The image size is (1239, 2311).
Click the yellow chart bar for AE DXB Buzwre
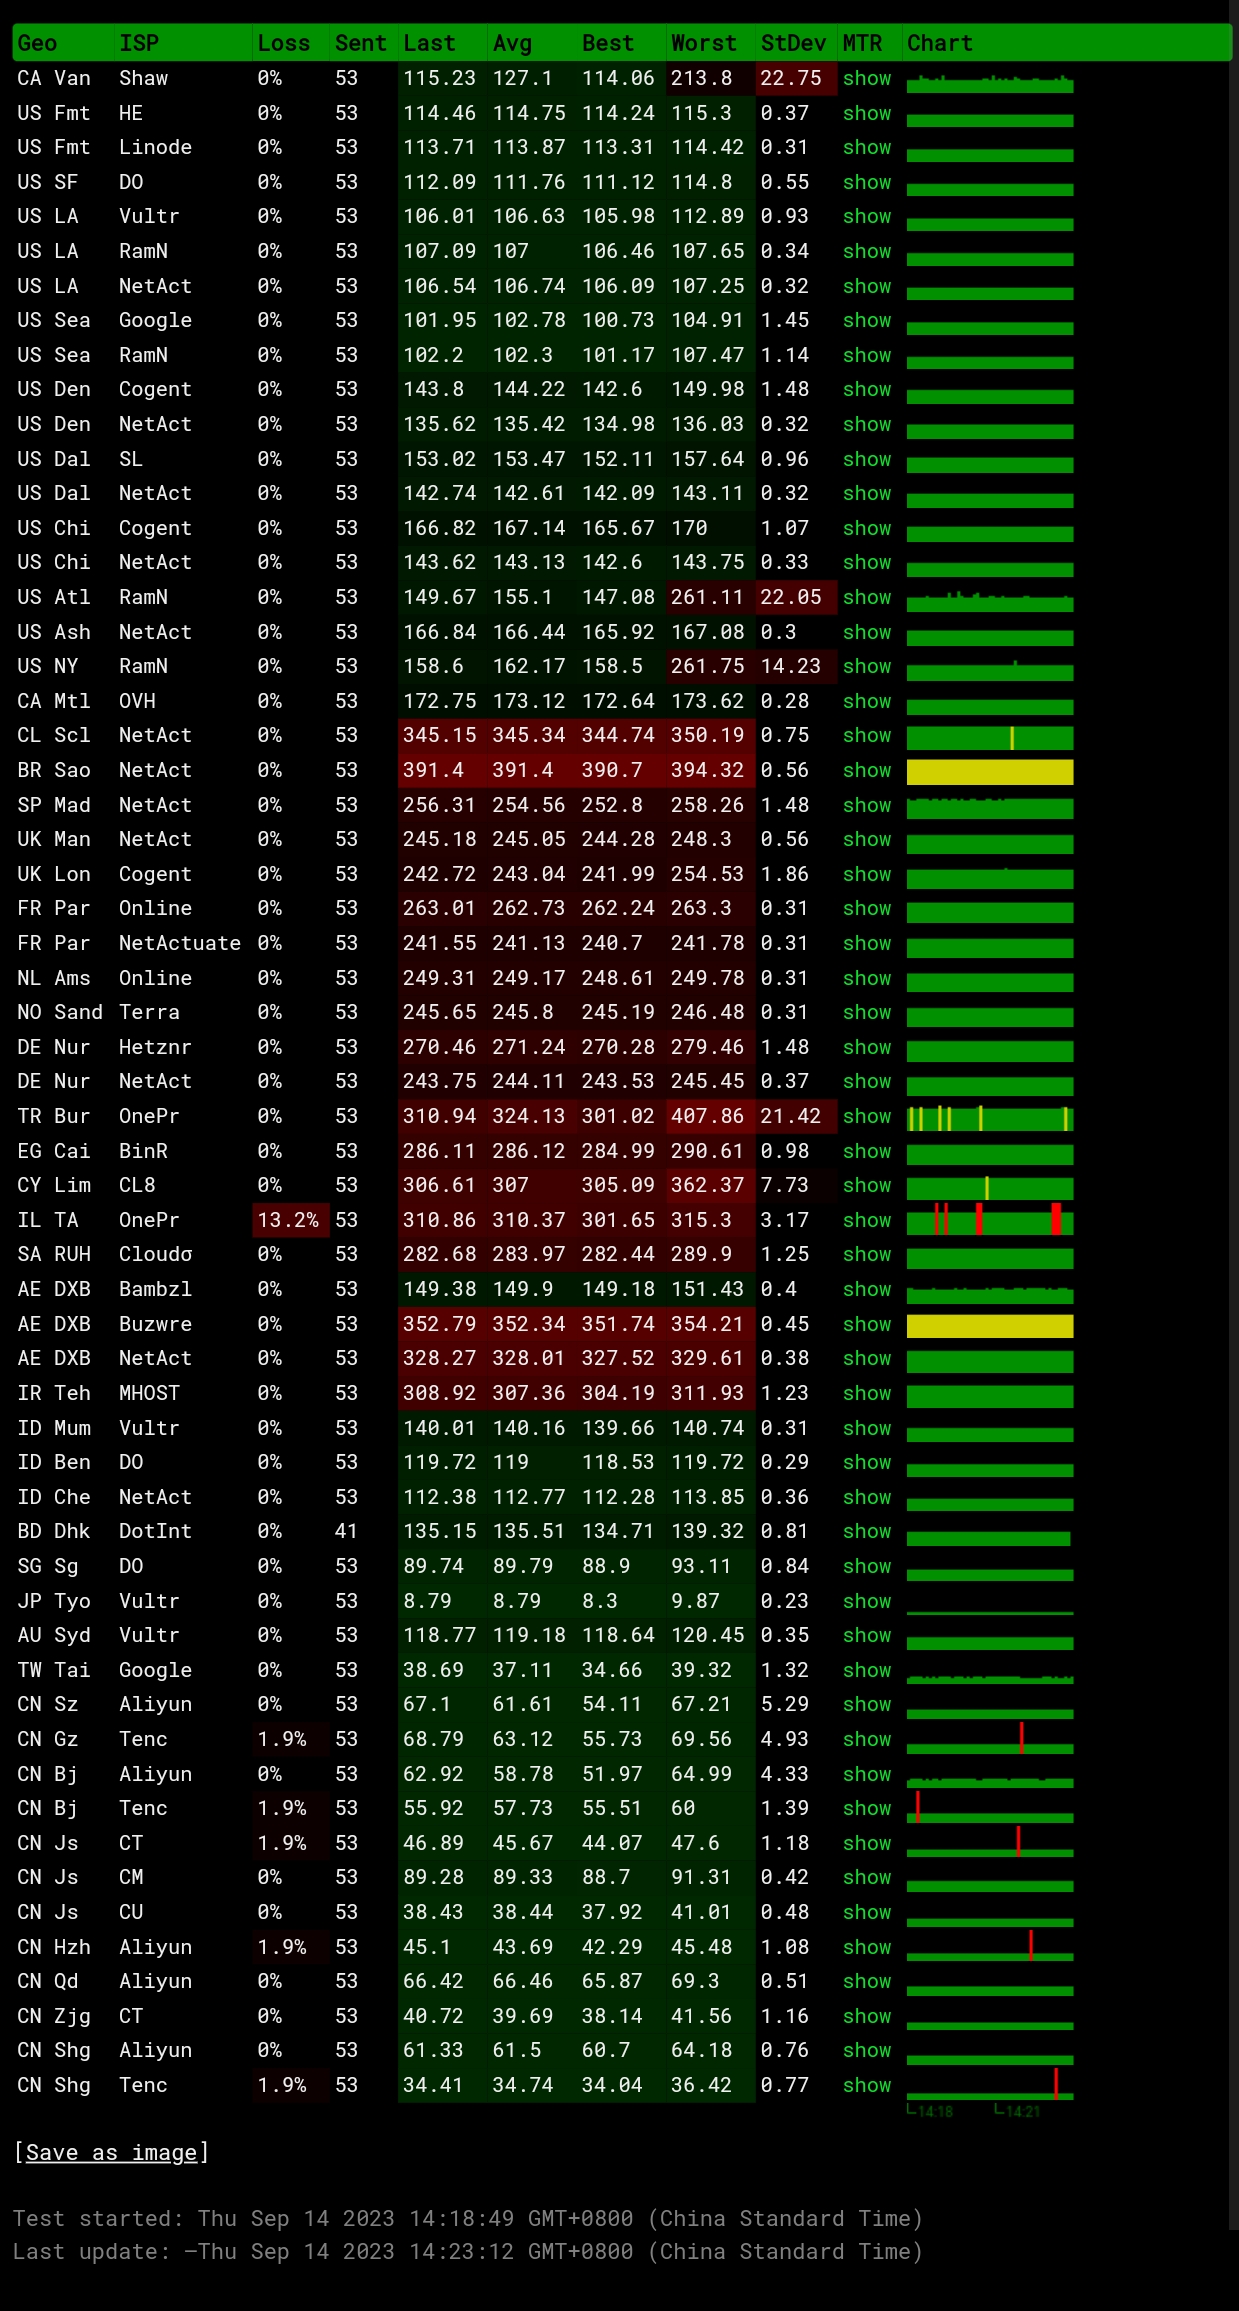click(990, 1326)
